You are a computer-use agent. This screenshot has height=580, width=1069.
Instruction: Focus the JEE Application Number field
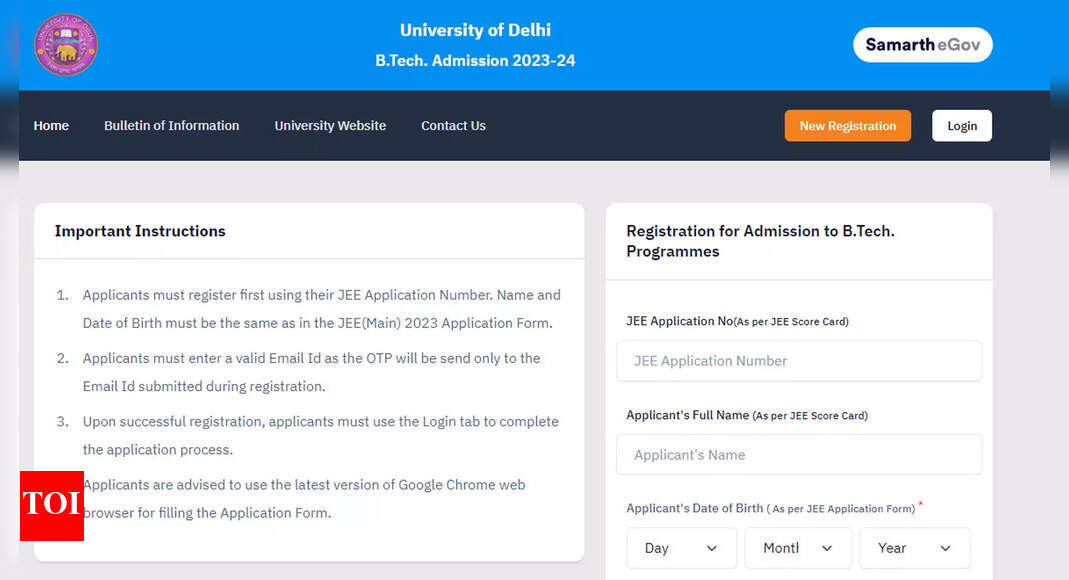pos(799,361)
